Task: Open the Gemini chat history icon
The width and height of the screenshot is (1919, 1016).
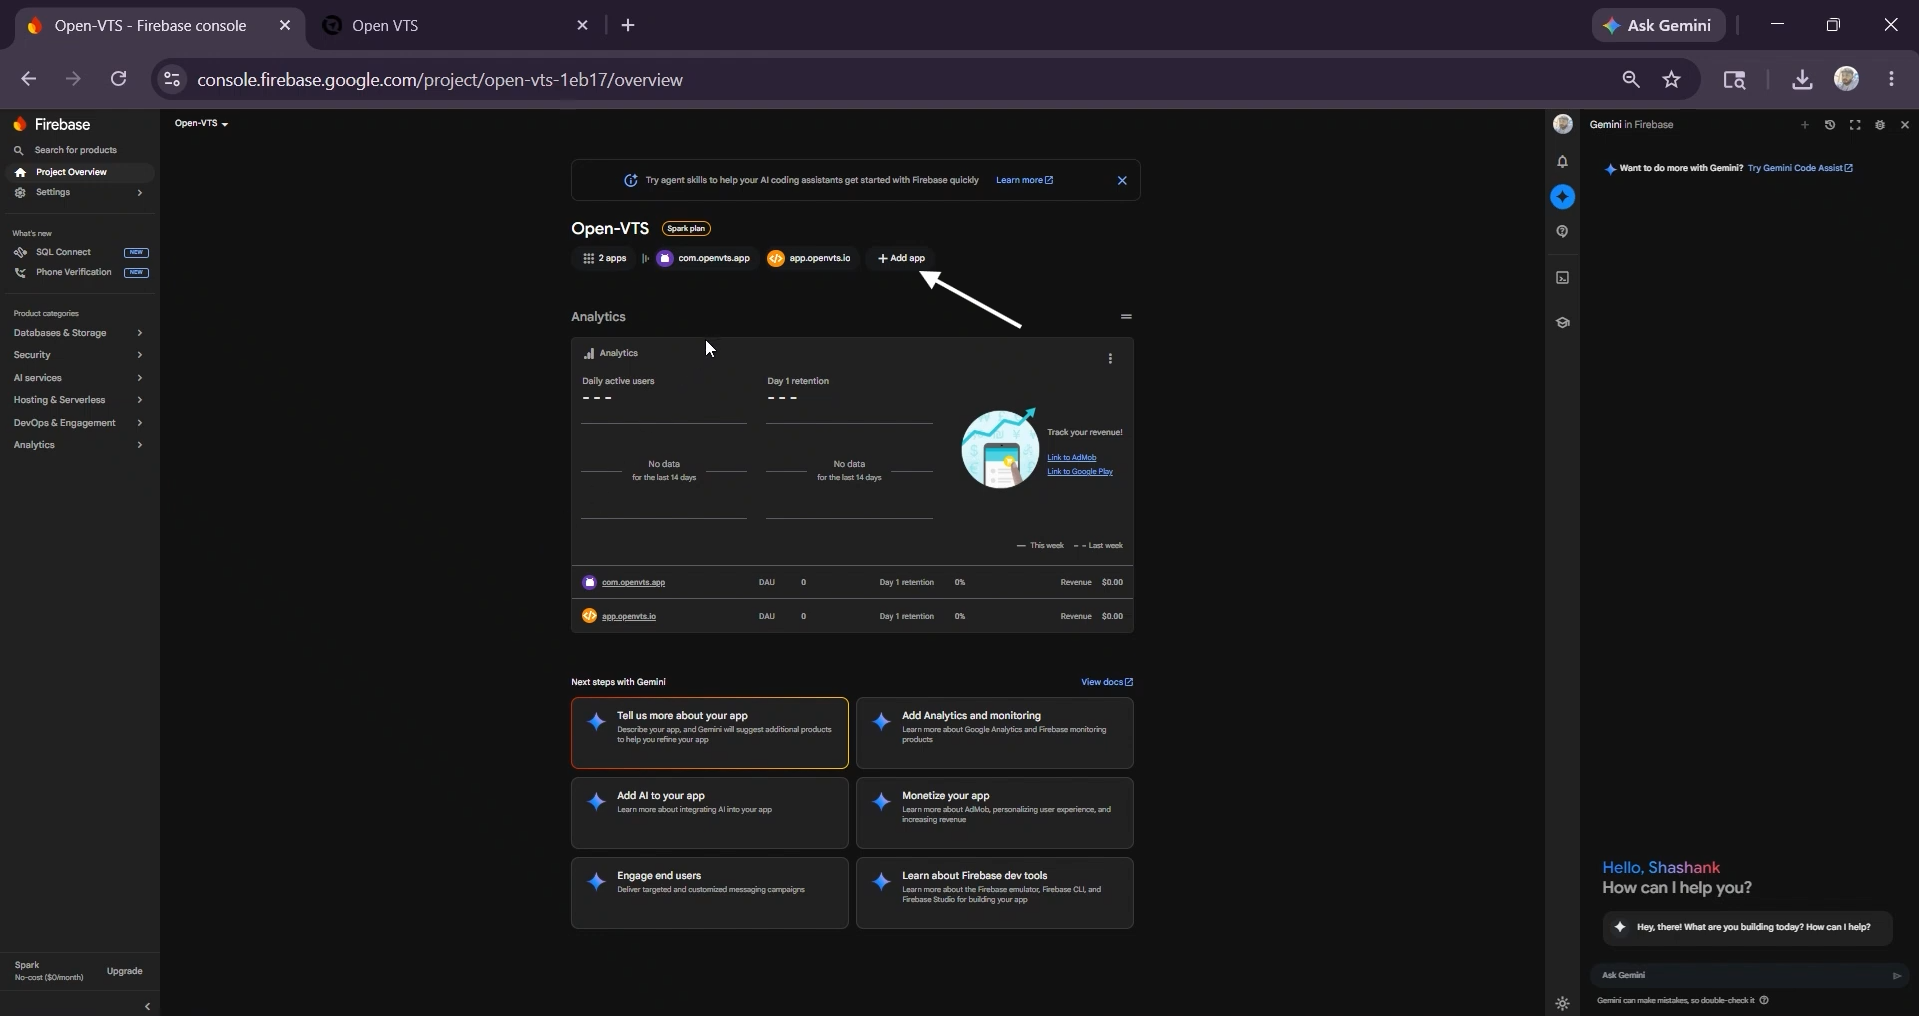Action: [x=1830, y=125]
